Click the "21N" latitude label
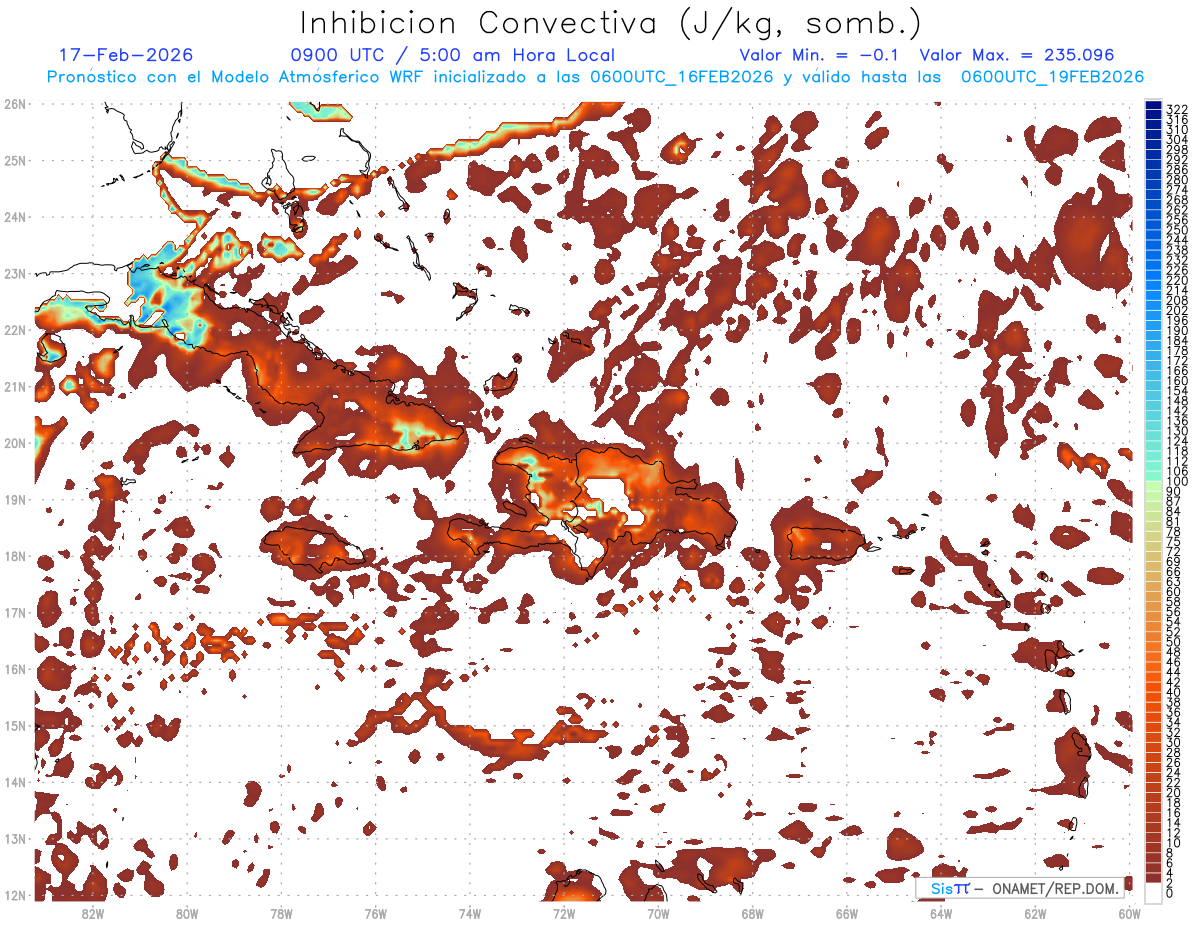Viewport: 1200px width, 927px height. tap(15, 386)
